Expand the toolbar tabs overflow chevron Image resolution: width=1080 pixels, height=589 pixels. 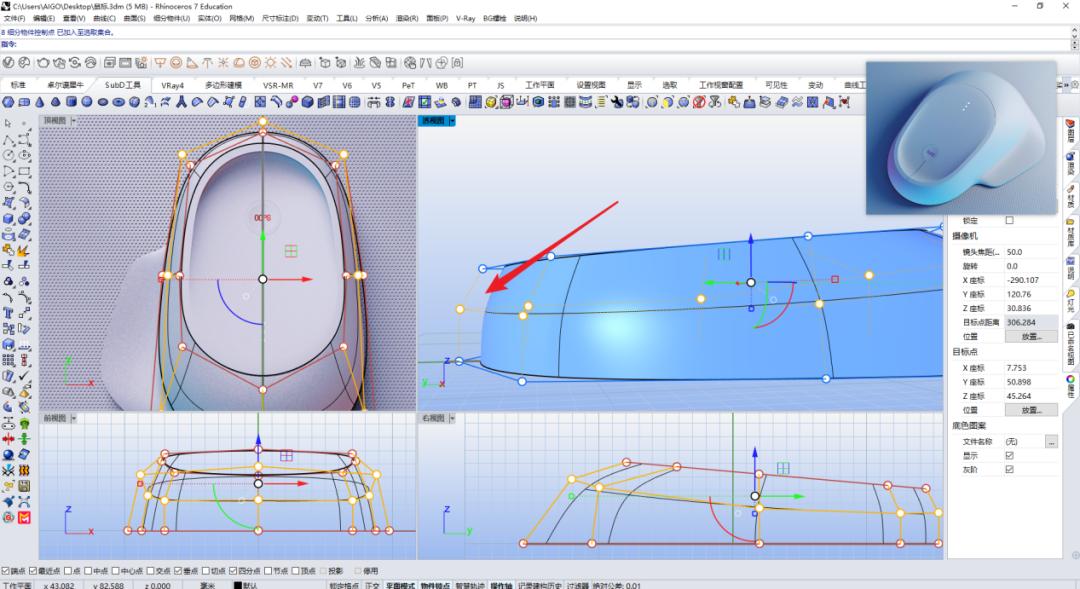tap(1066, 85)
